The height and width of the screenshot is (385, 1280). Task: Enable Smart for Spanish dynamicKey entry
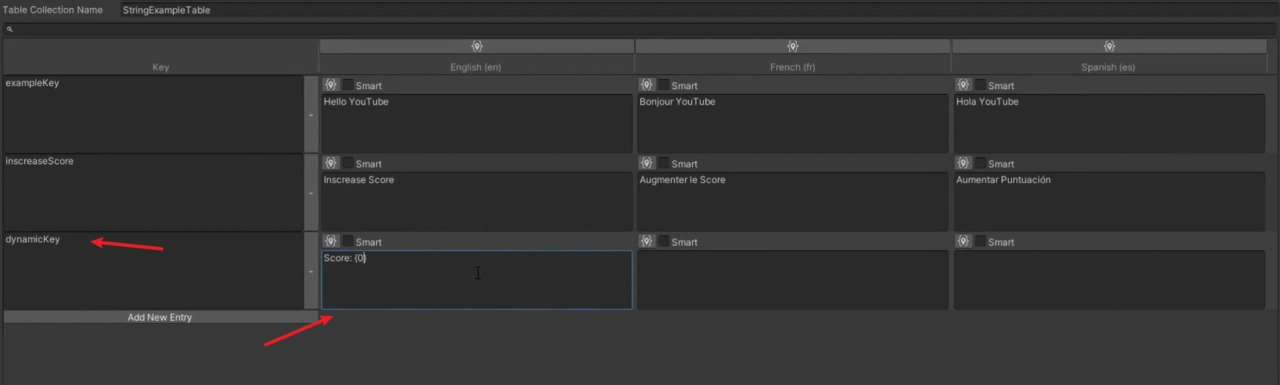[x=981, y=241]
